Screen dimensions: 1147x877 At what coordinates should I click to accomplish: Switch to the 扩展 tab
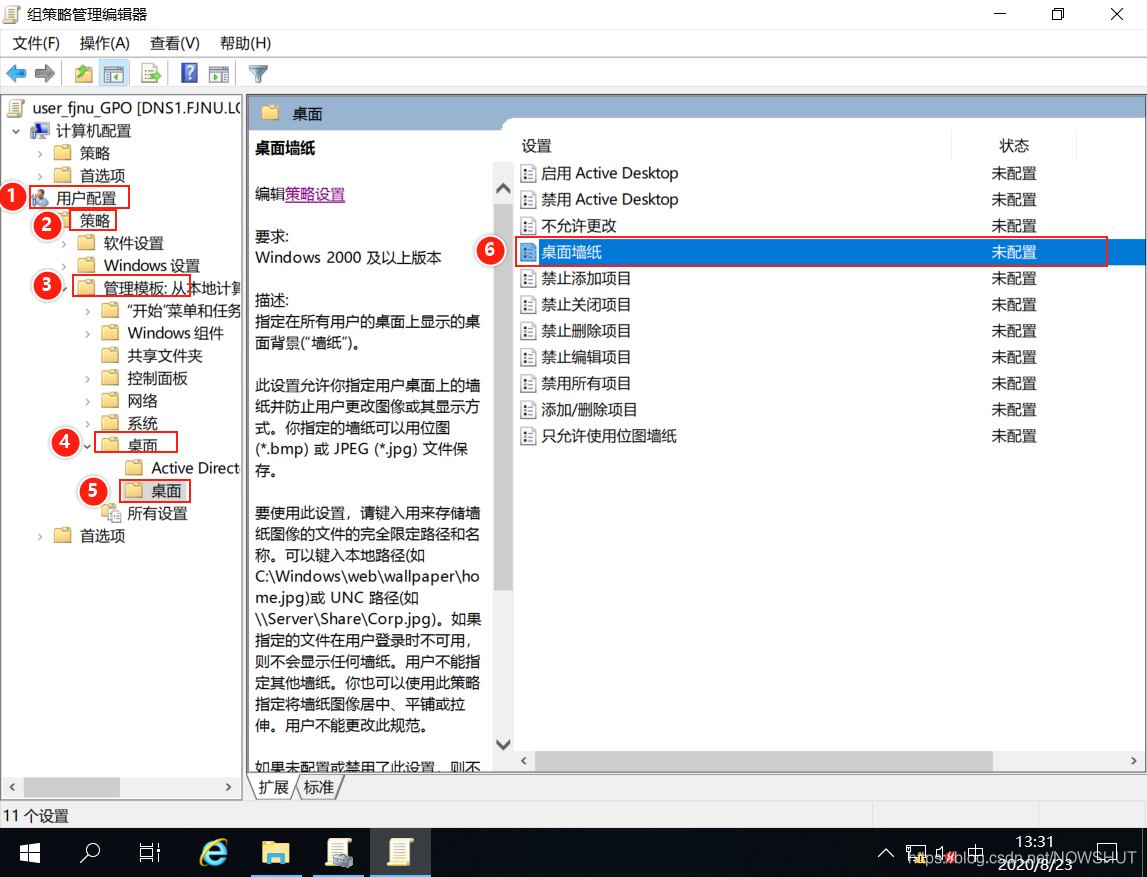click(x=274, y=787)
